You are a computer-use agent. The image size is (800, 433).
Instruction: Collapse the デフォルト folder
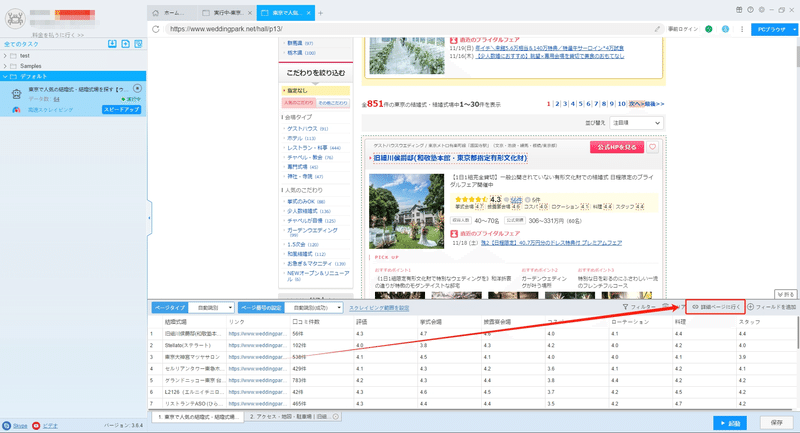(5, 76)
